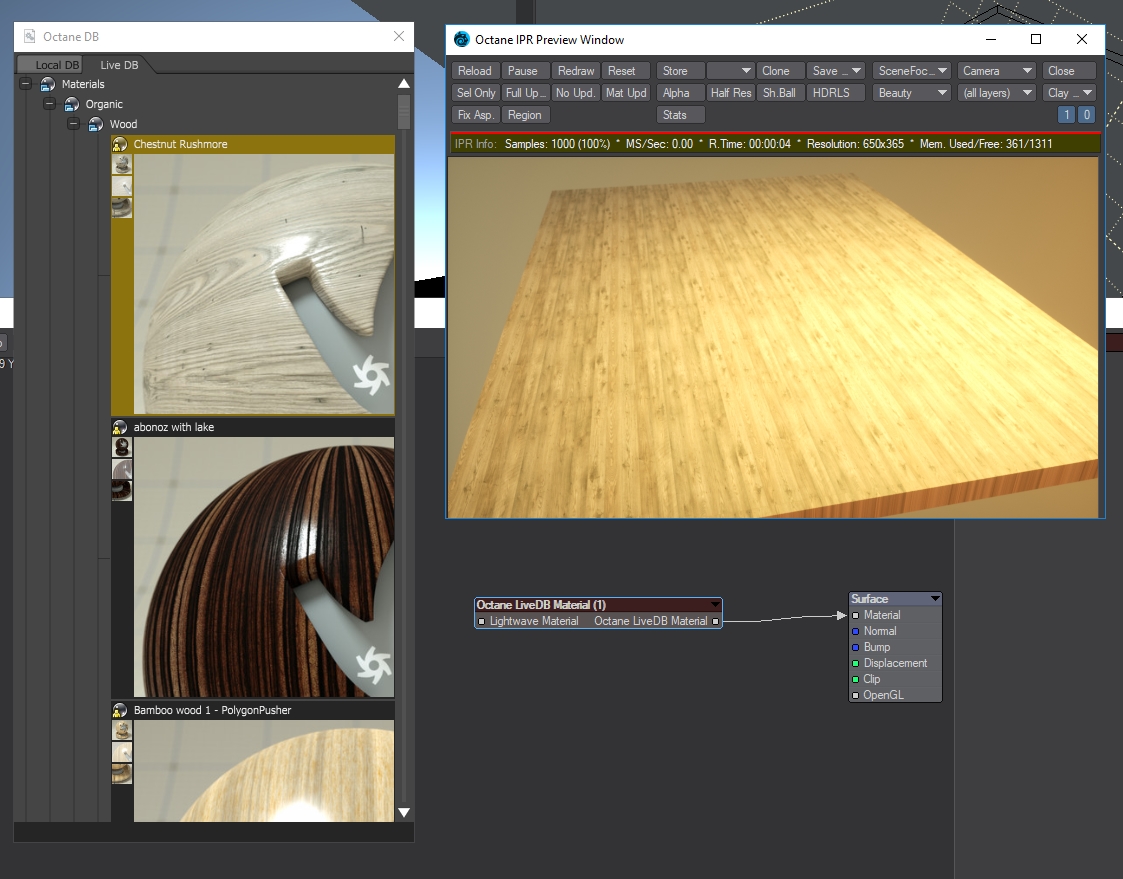Click the abonoz with lake material icon
The width and height of the screenshot is (1123, 879).
(x=120, y=427)
